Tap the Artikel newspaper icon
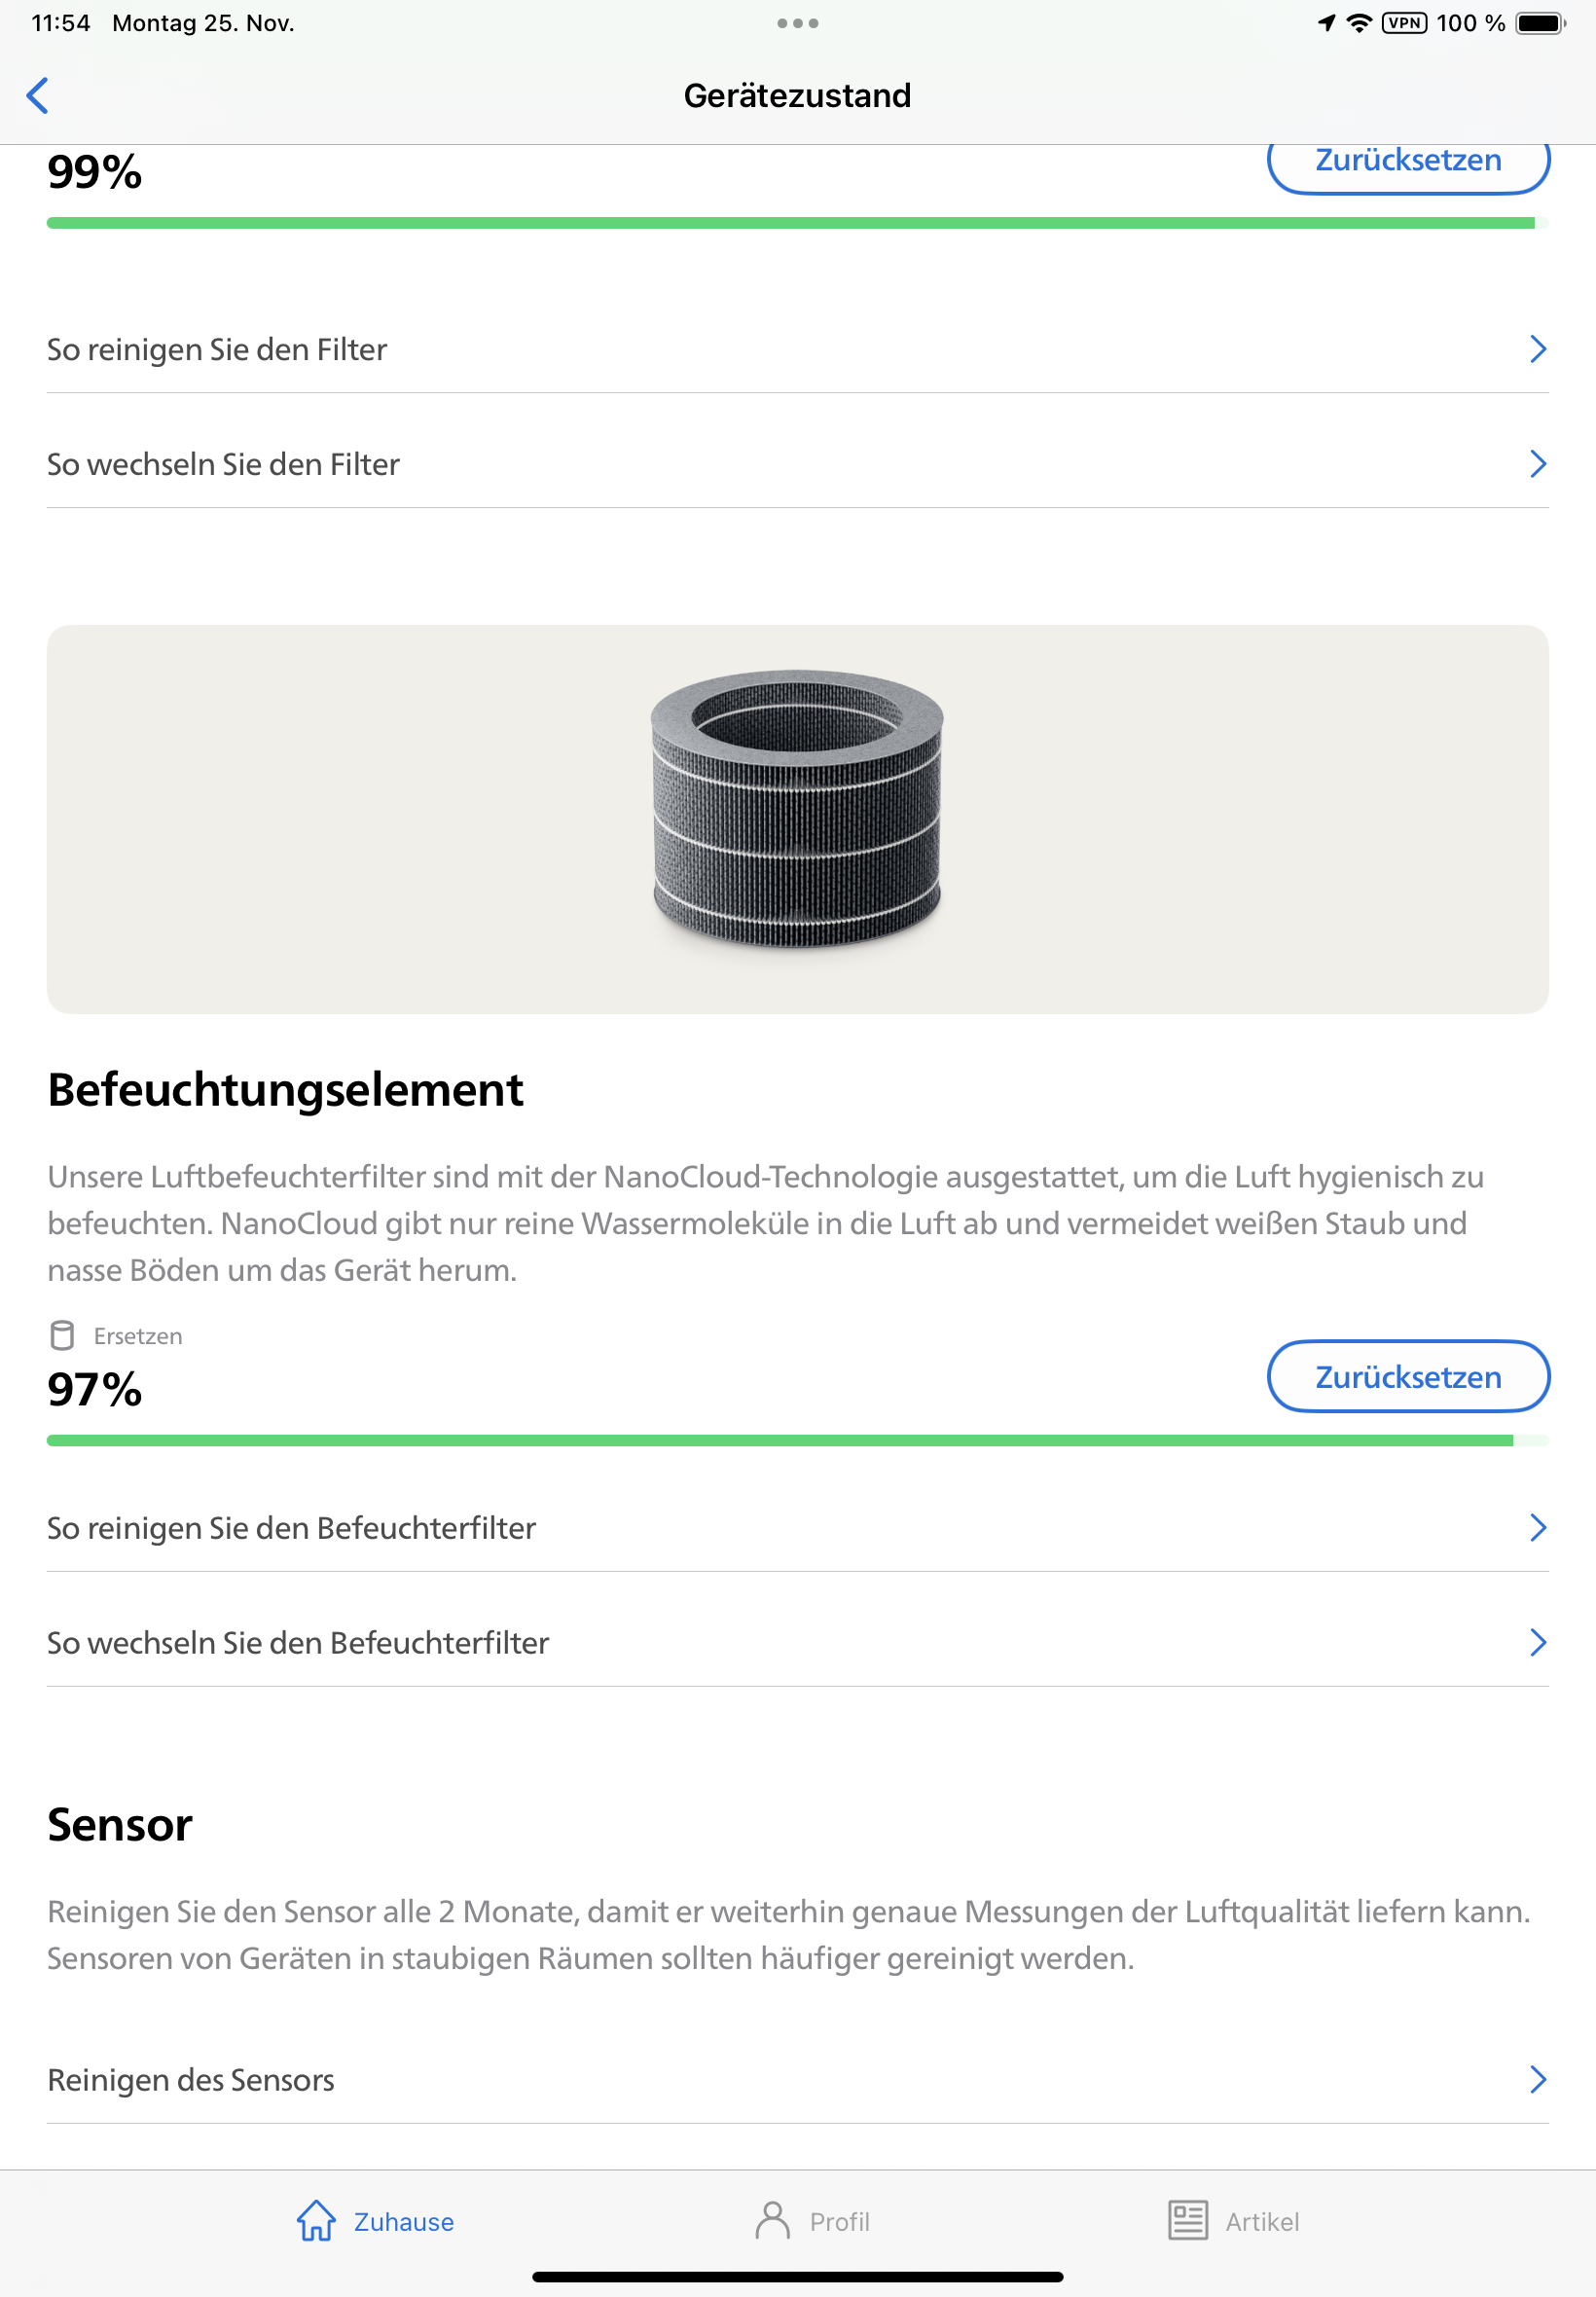 coord(1187,2221)
